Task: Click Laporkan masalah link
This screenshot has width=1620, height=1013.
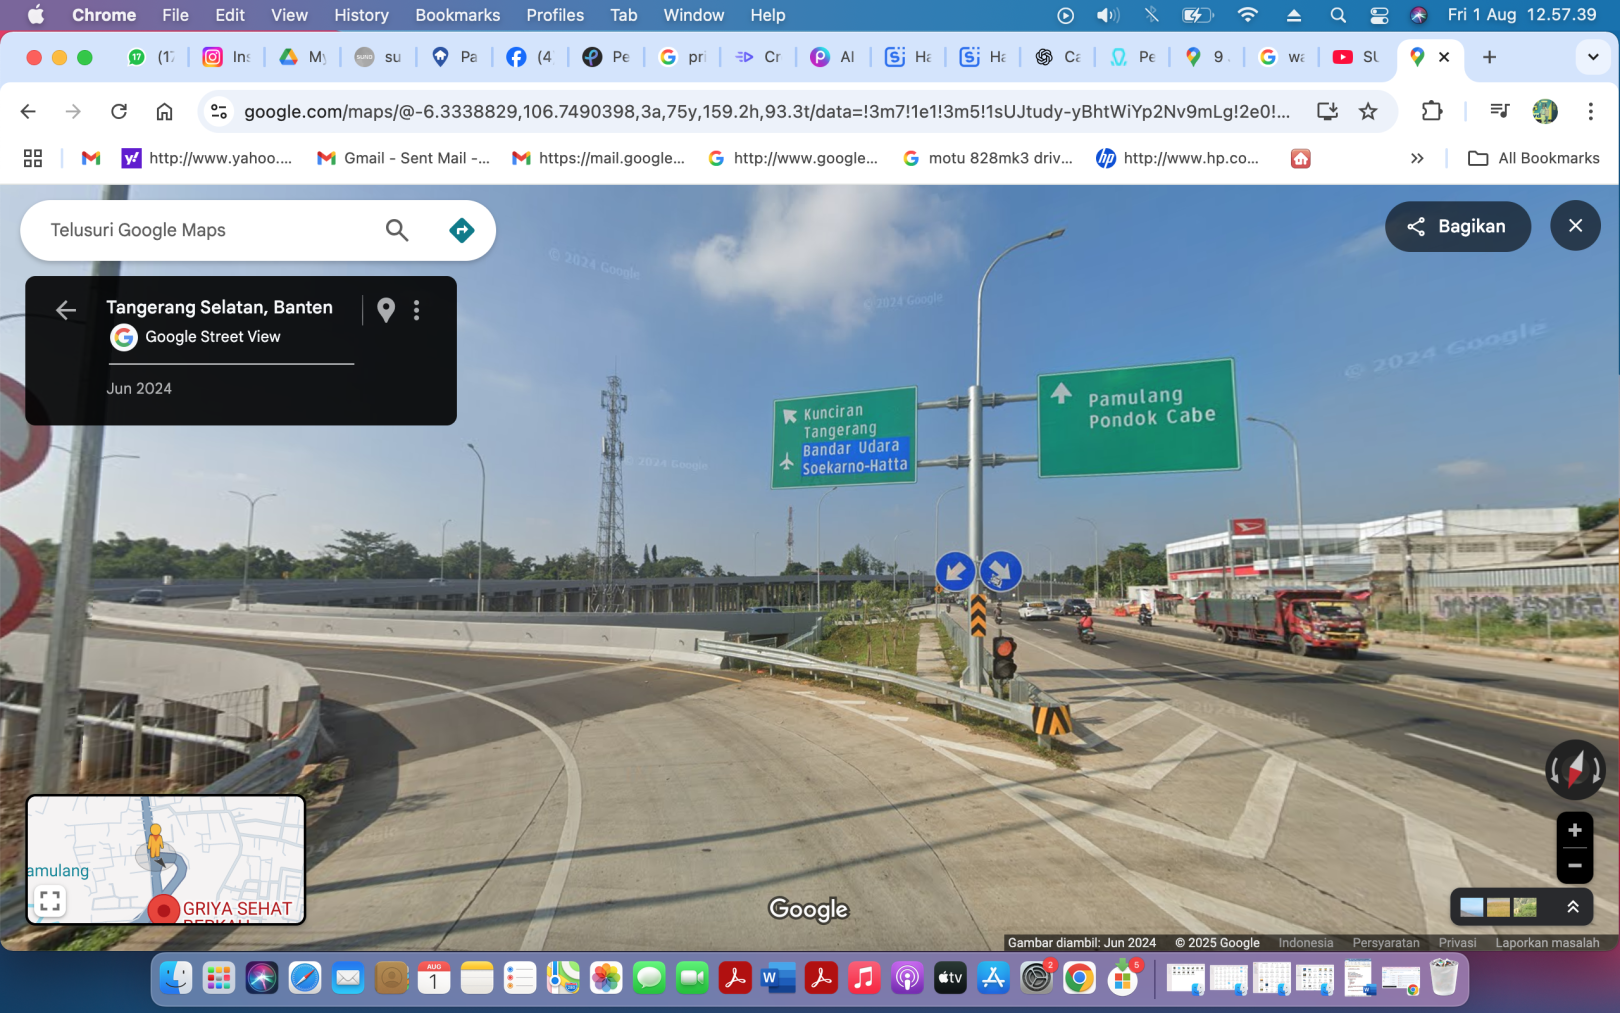Action: click(1546, 942)
